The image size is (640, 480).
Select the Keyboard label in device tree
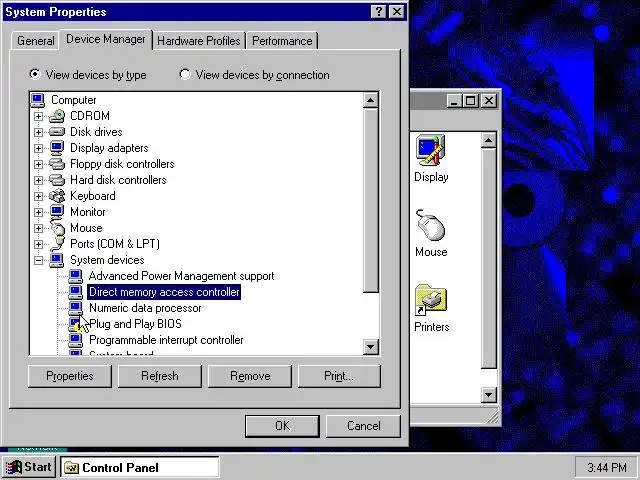(x=93, y=196)
